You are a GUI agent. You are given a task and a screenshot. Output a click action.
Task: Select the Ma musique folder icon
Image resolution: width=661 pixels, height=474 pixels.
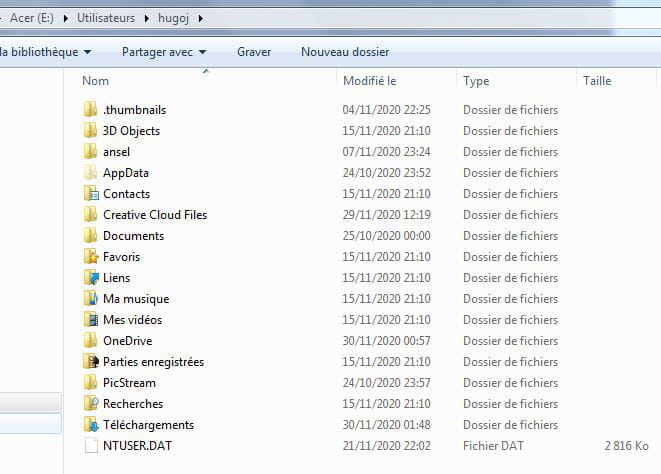91,299
